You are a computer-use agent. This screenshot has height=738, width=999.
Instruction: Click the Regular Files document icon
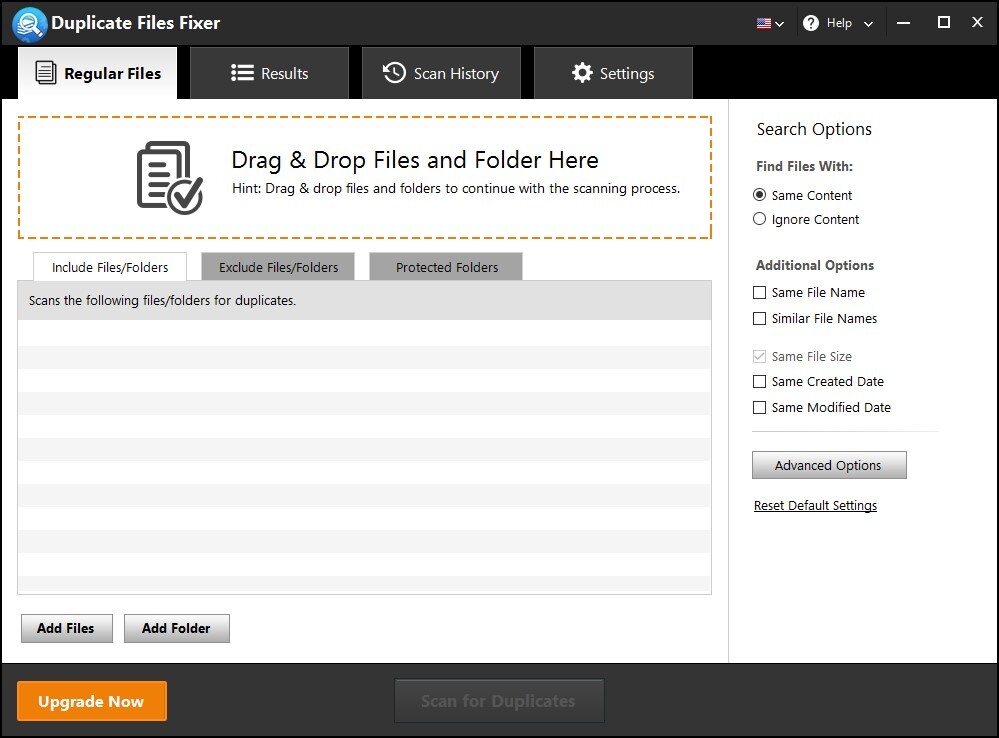click(x=45, y=73)
